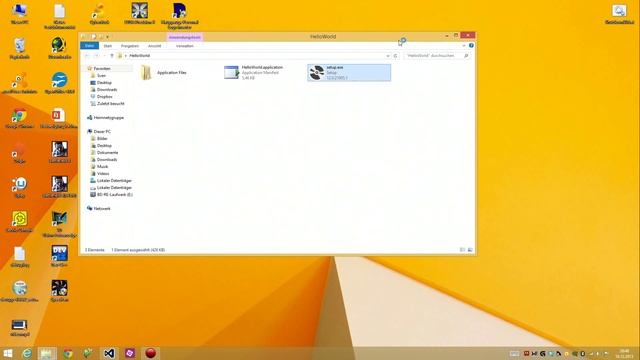Image resolution: width=640 pixels, height=360 pixels.
Task: Select the setup.exe file
Action: pyautogui.click(x=349, y=73)
